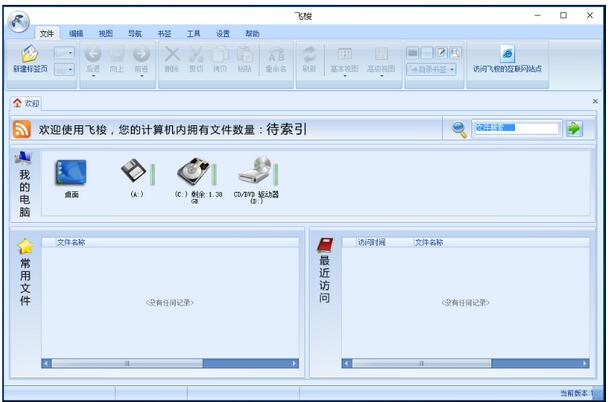Click the 常用文件 yellow star icon

coord(25,246)
